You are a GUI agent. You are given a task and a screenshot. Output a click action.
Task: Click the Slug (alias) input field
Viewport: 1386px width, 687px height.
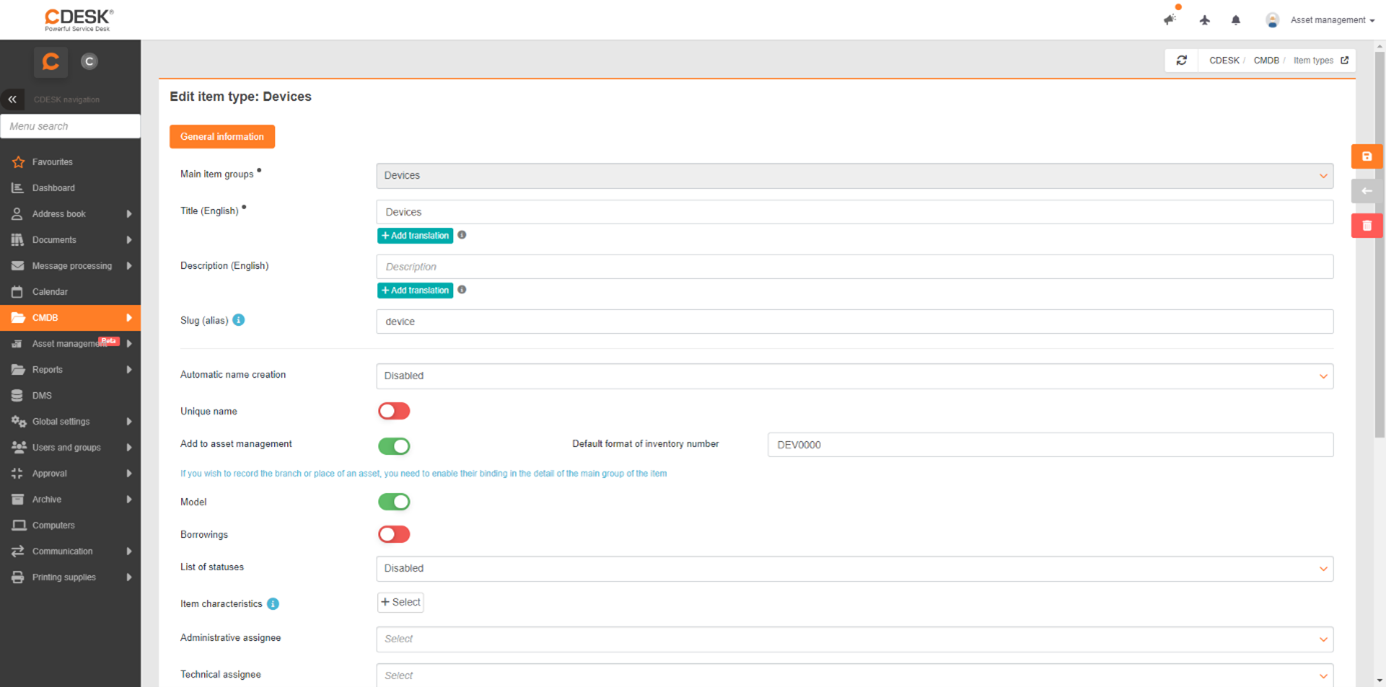tap(855, 321)
